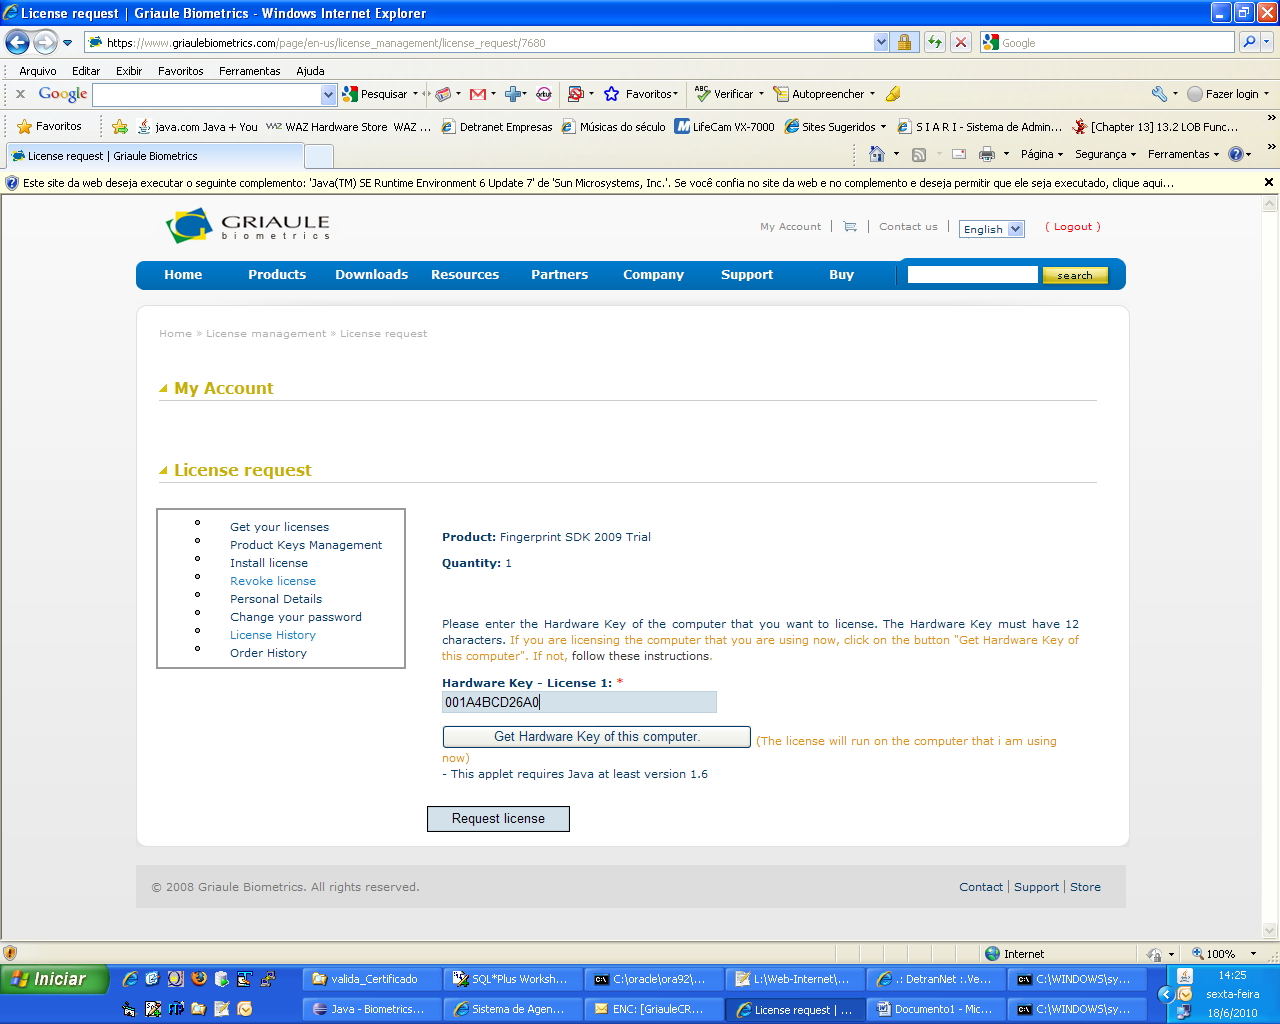The height and width of the screenshot is (1024, 1280).
Task: Expand the Segurança menu dropdown
Action: point(1105,154)
